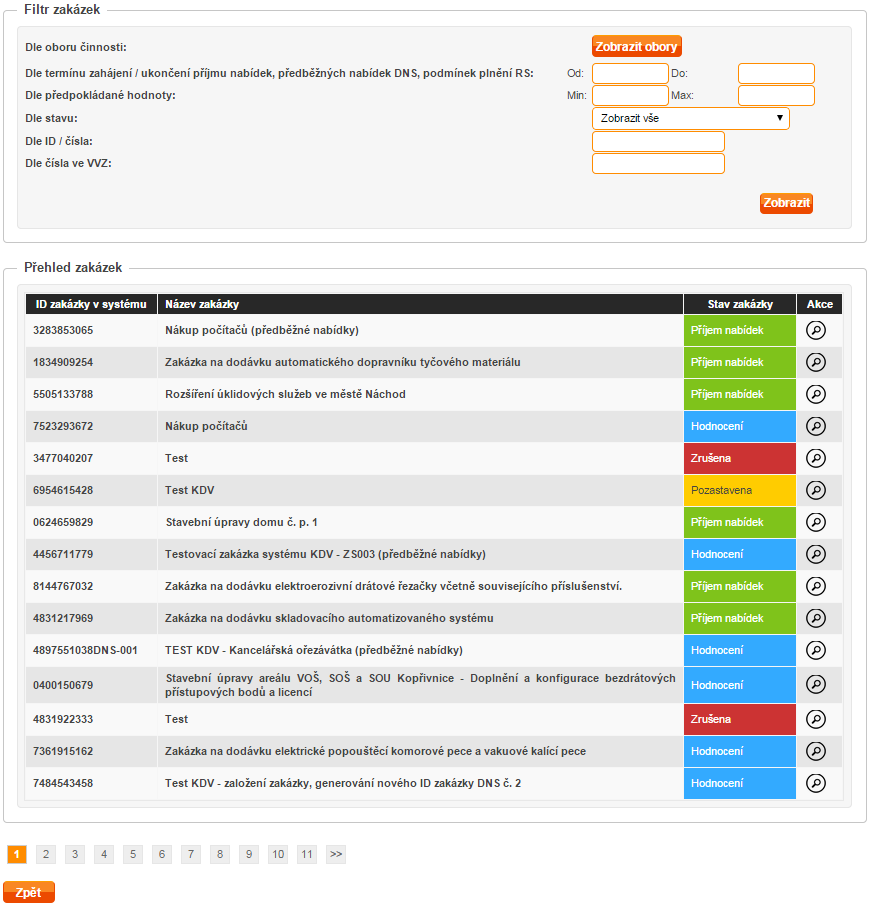Click 'Nákup počítačů (předběžné nabídky)' title
Screen dimensions: 870x906
262,330
